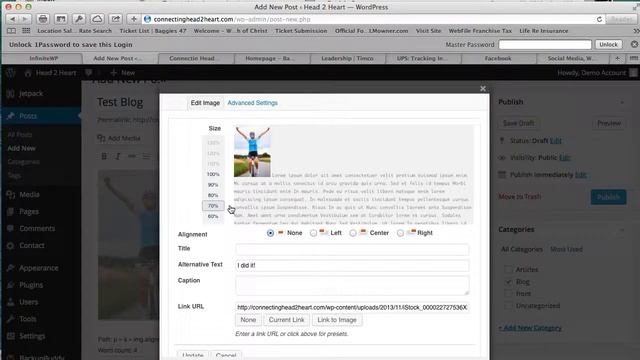Set image size to 60%

(213, 216)
